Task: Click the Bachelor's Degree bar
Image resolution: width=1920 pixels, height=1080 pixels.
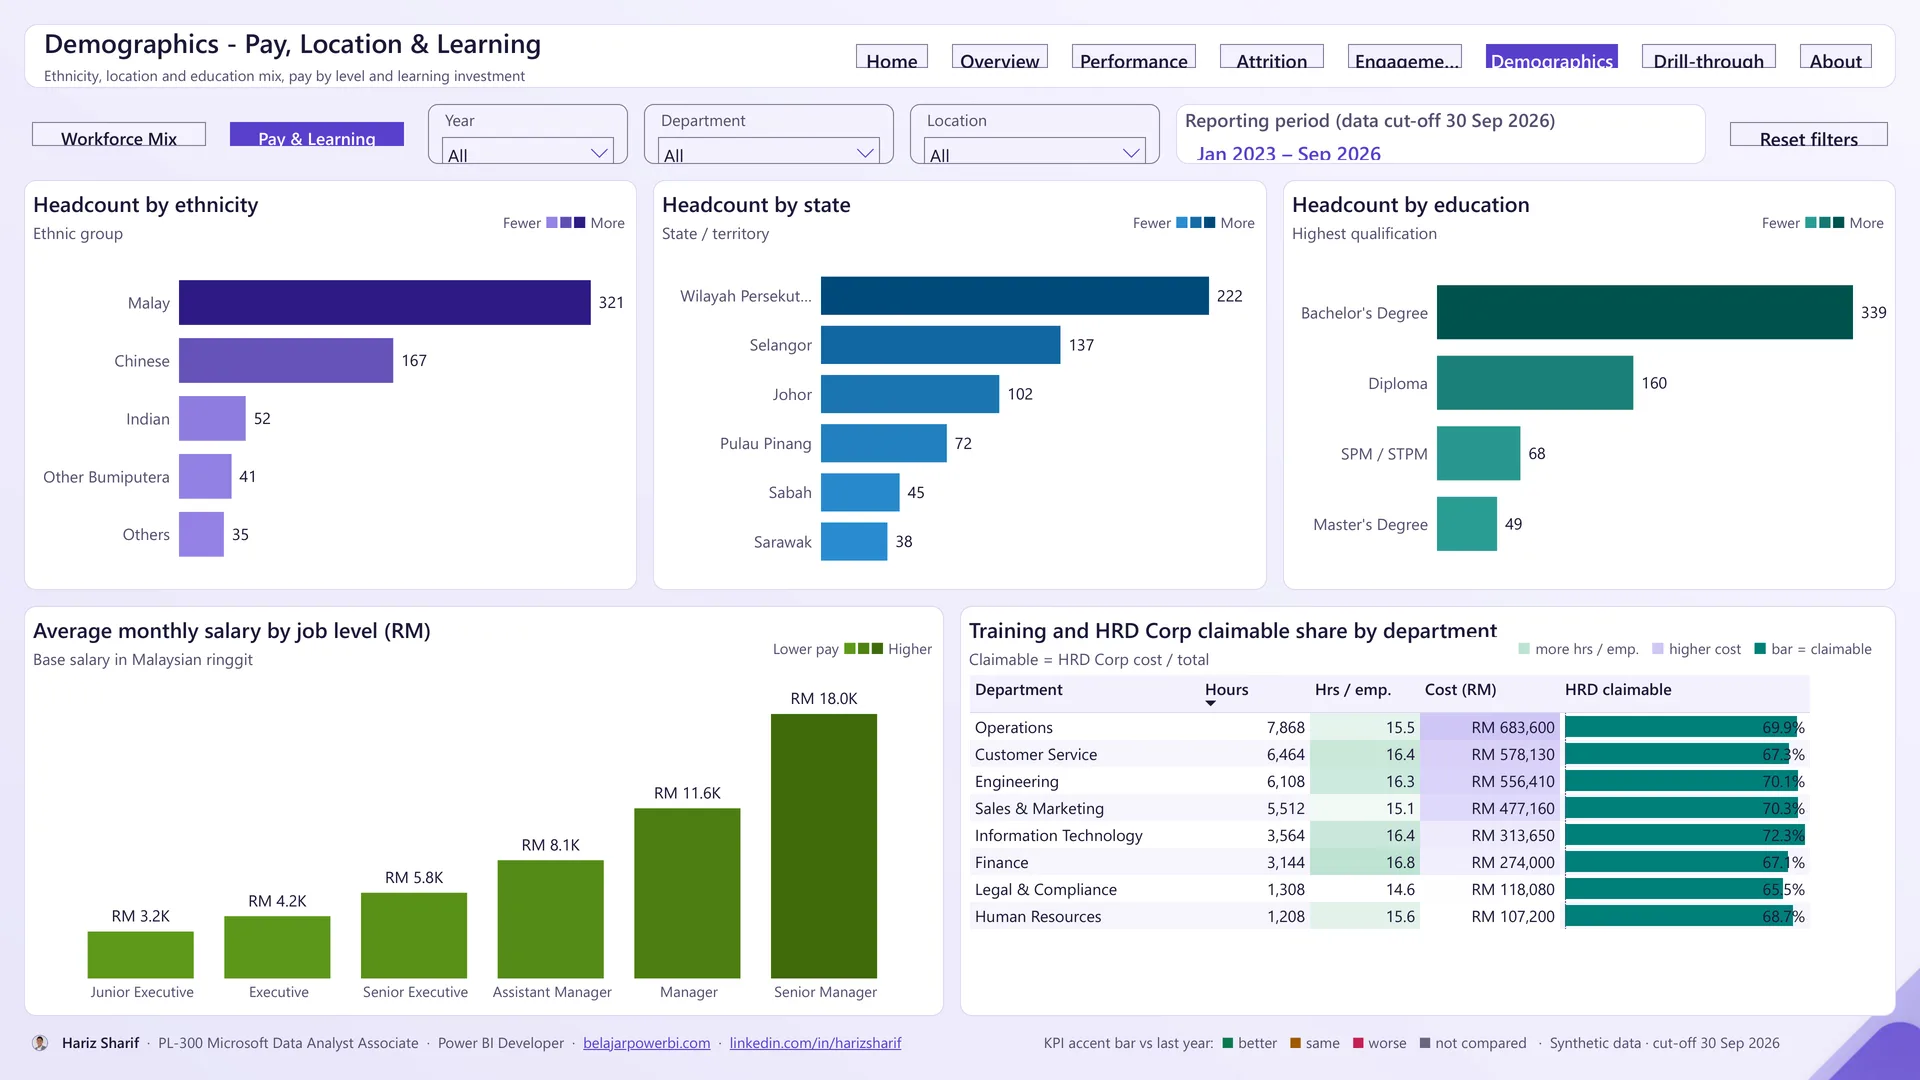Action: pos(1644,313)
